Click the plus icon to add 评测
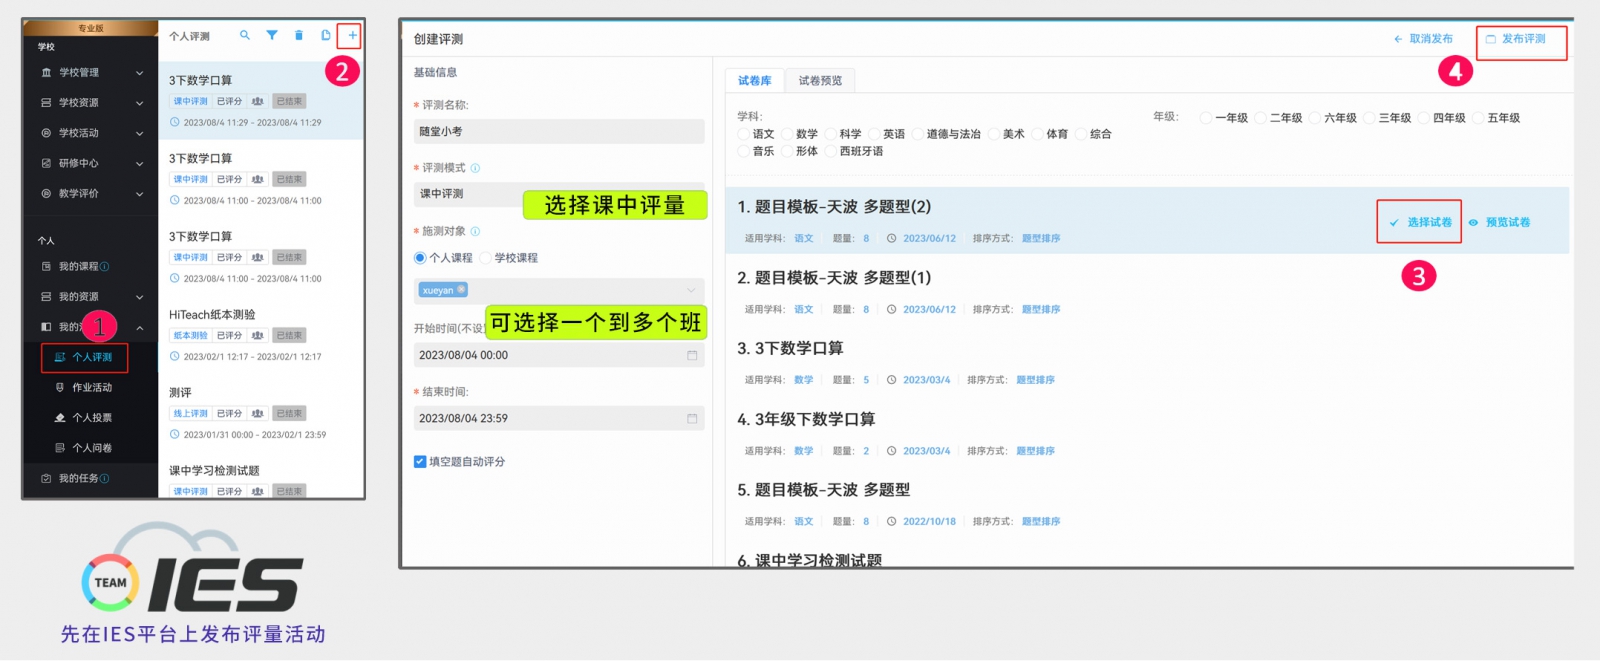This screenshot has width=1600, height=661. point(352,35)
